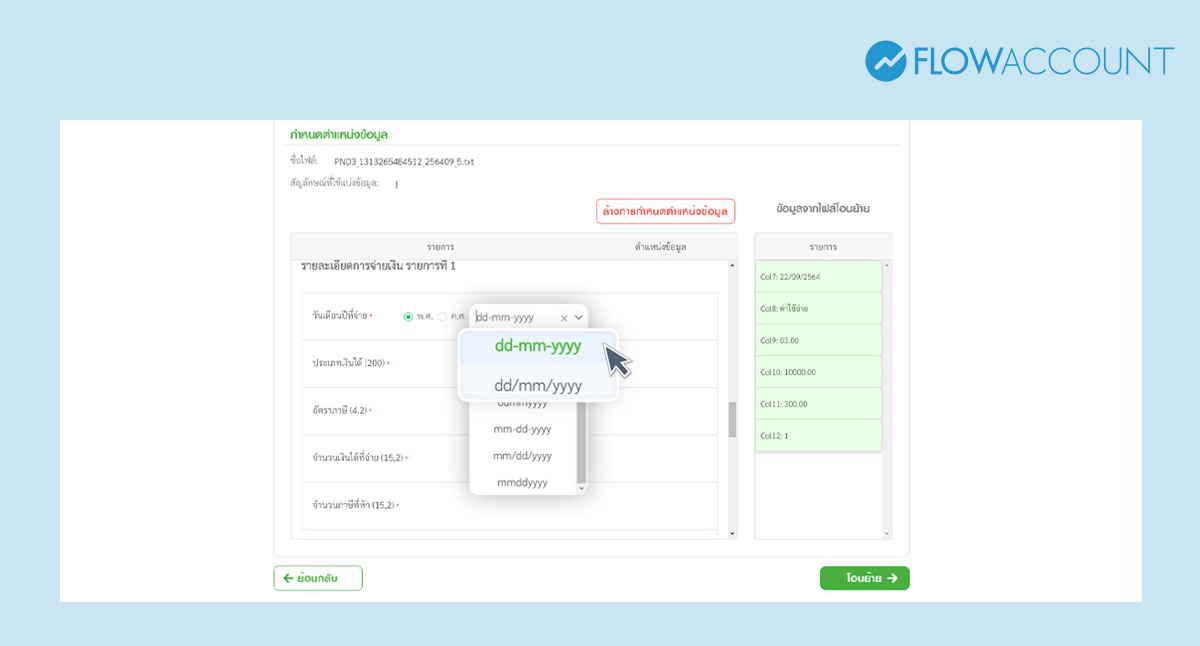Collapse the date format dropdown chevron
Screen dimensions: 1200x646
(578, 318)
